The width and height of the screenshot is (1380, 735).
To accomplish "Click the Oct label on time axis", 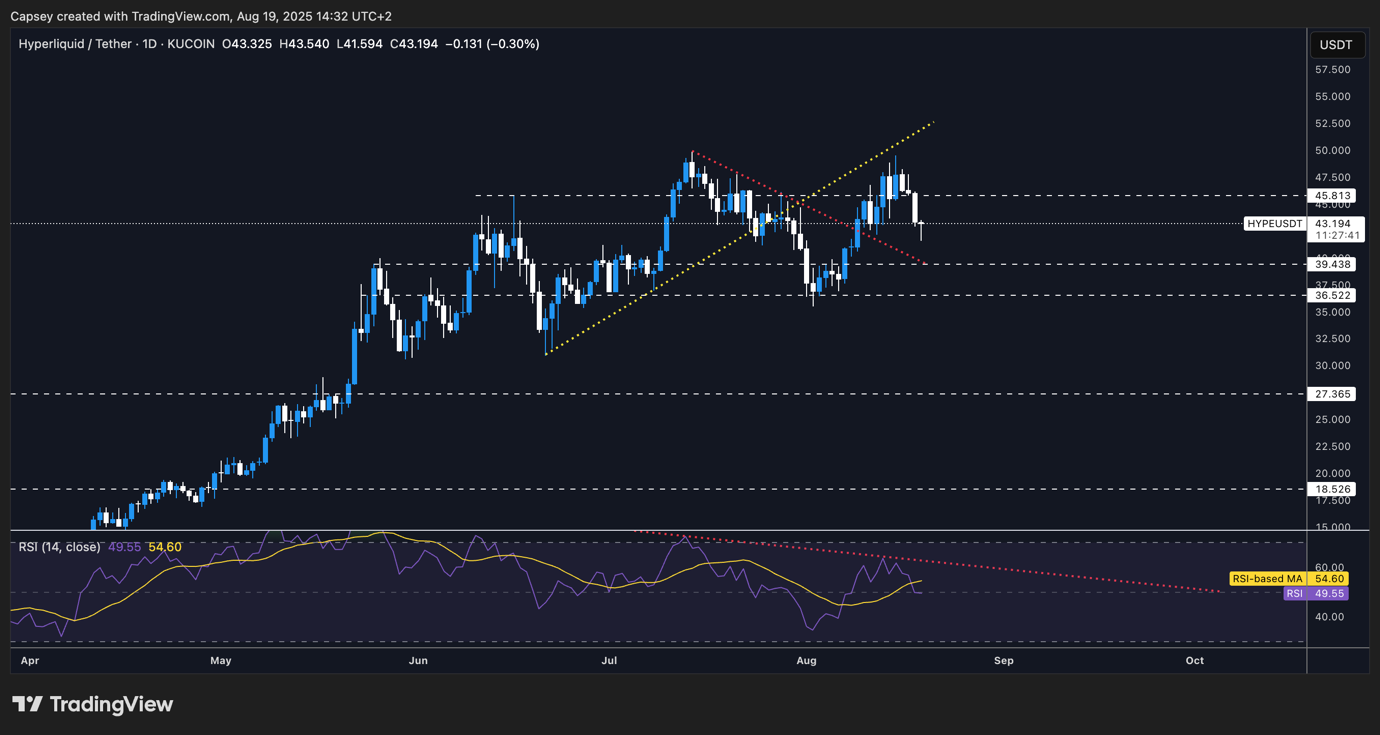I will pyautogui.click(x=1194, y=661).
